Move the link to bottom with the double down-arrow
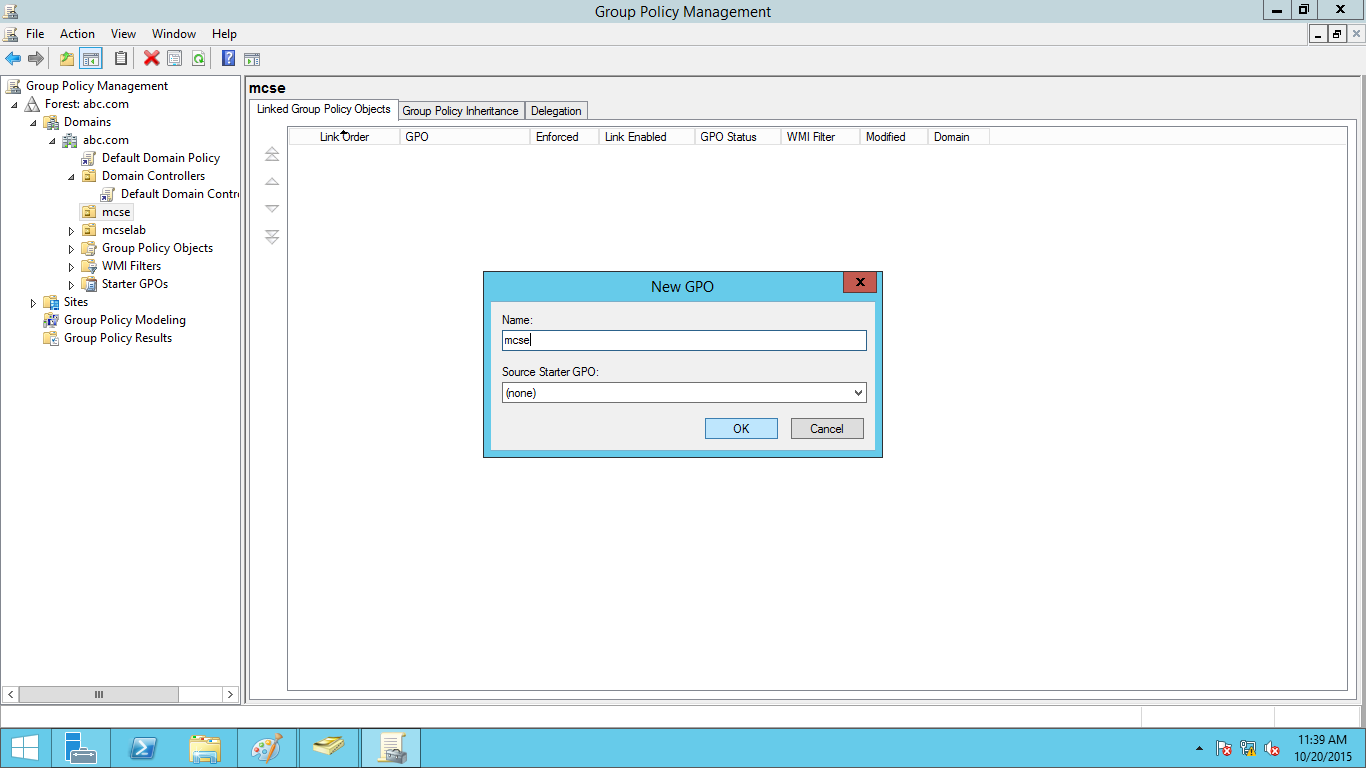The width and height of the screenshot is (1366, 768). 272,237
